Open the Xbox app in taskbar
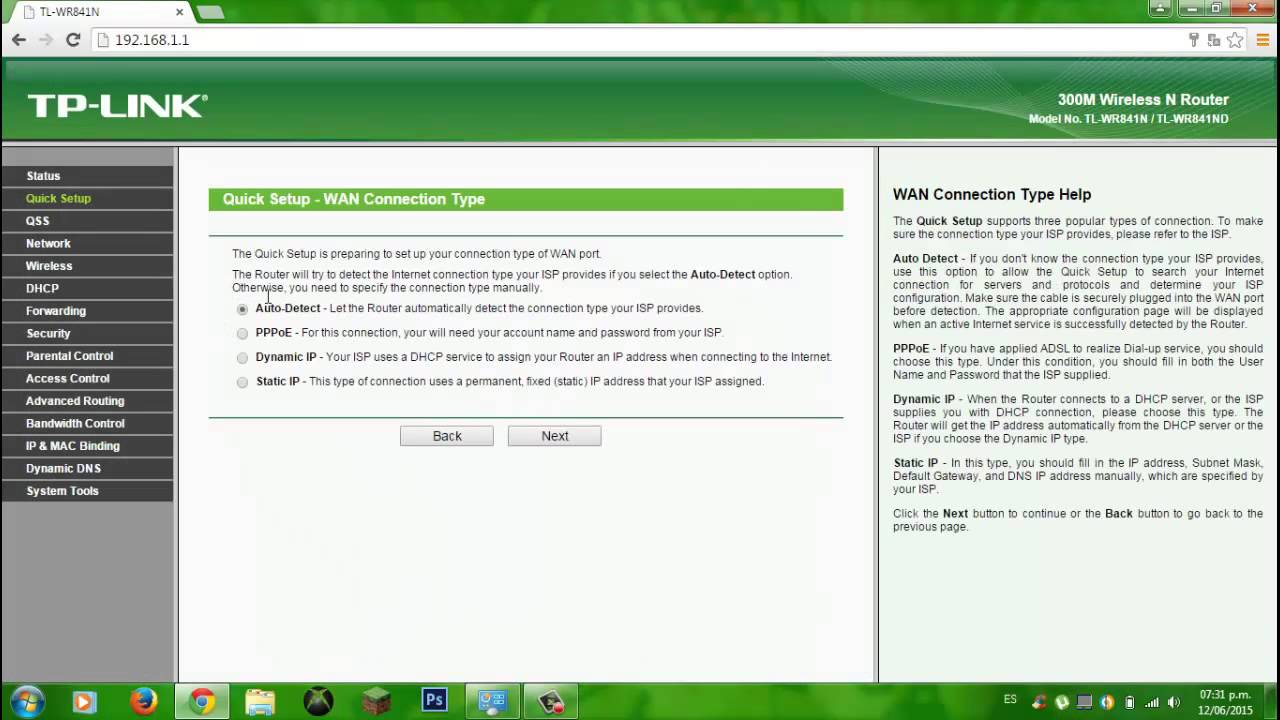The image size is (1280, 720). pos(318,702)
